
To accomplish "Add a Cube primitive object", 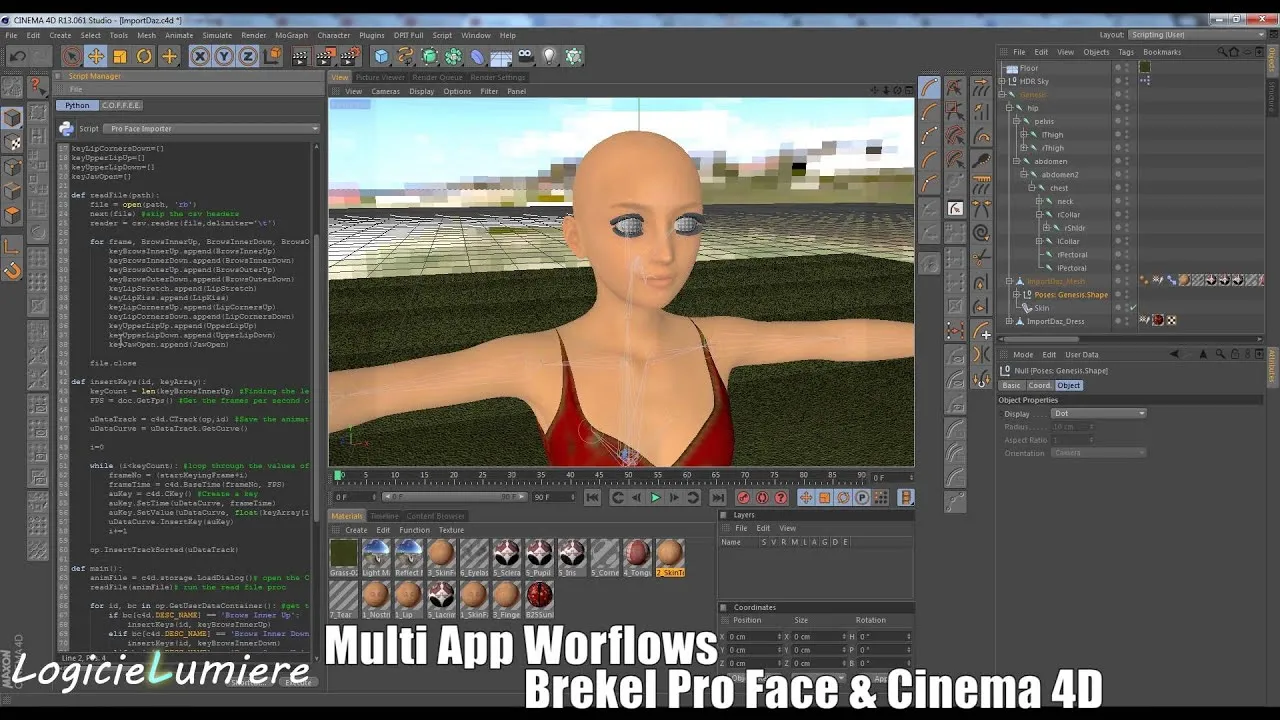I will pyautogui.click(x=382, y=57).
